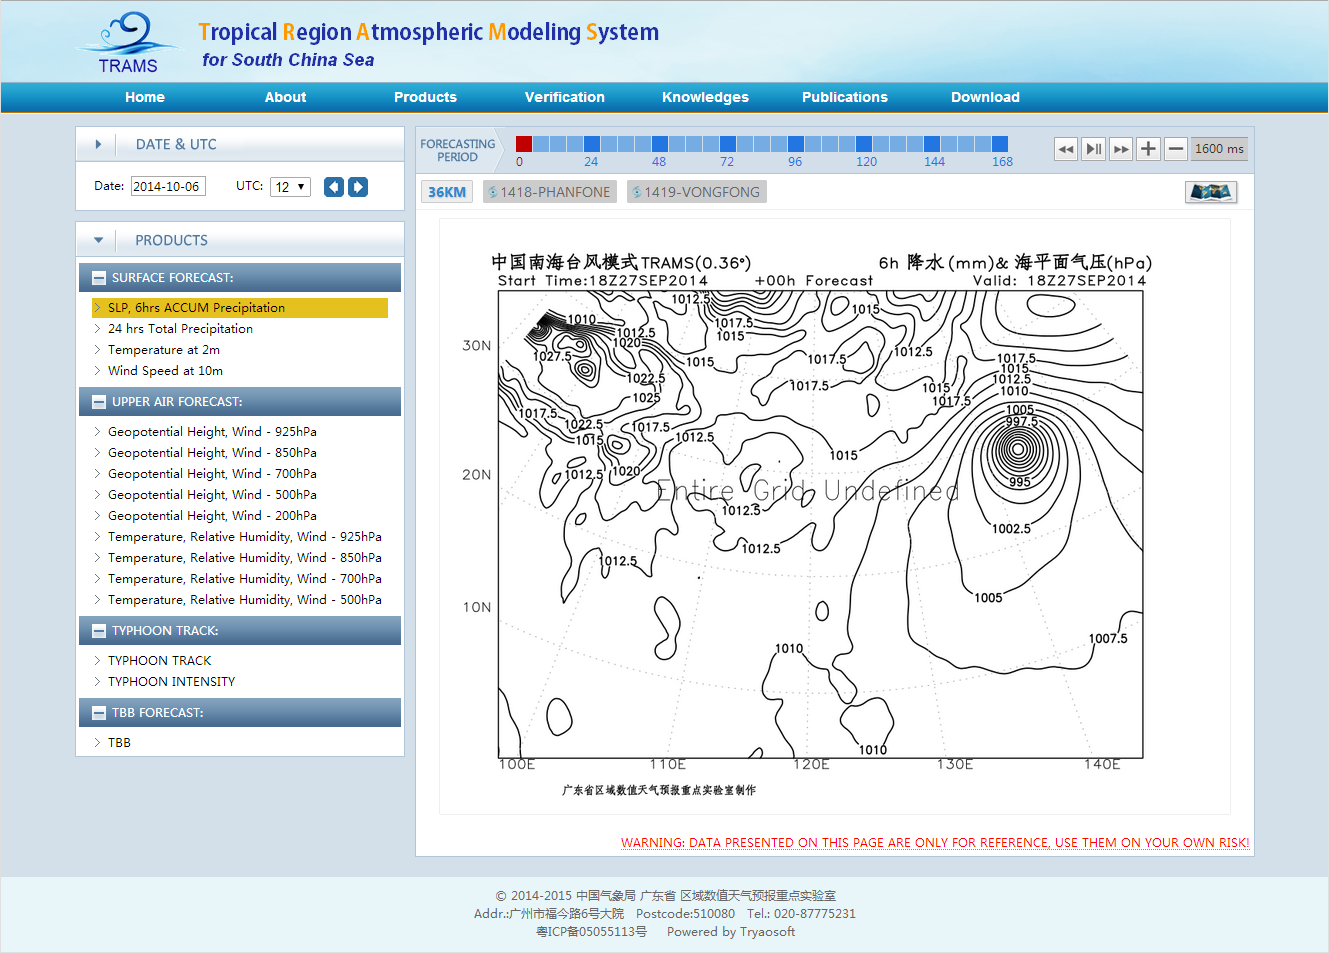Click the rewind animation button

click(1066, 149)
